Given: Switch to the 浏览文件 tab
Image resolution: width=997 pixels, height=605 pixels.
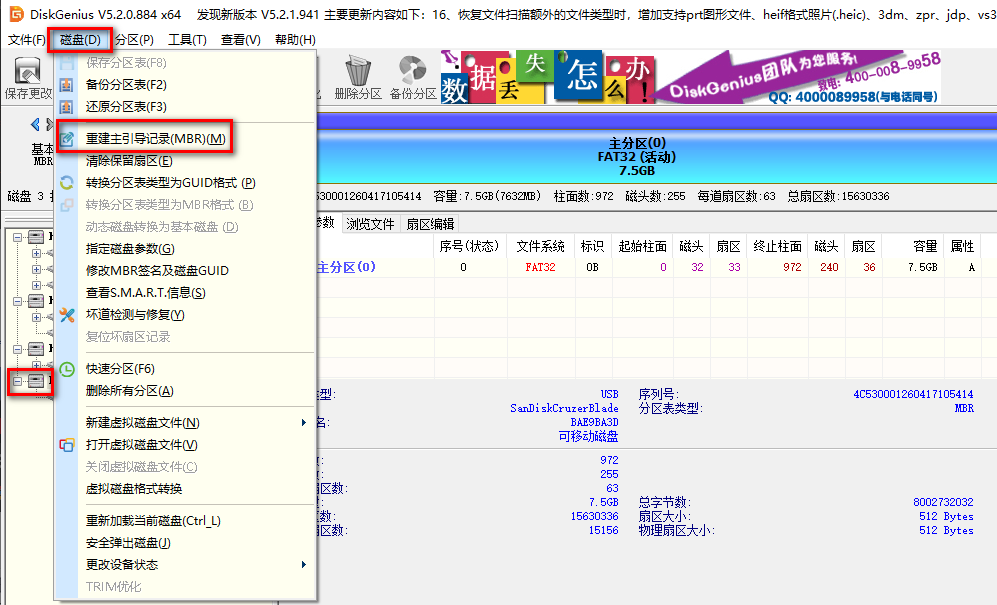Looking at the screenshot, I should tap(371, 224).
